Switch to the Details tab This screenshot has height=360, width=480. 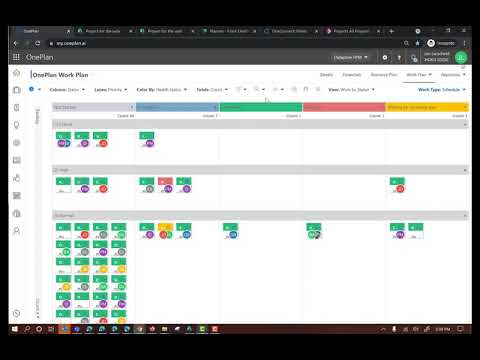pyautogui.click(x=326, y=75)
